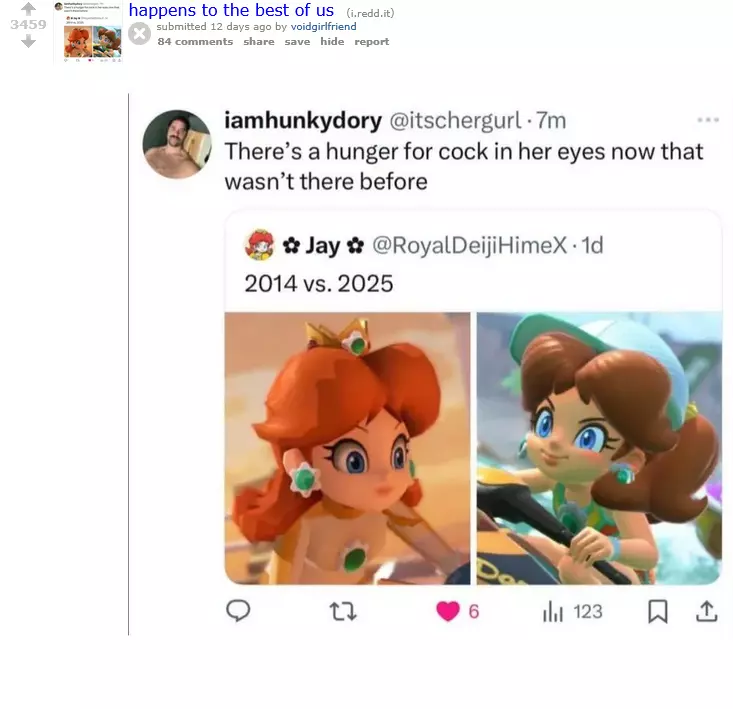
Task: Click the tweet reply speech bubble icon
Action: click(238, 611)
